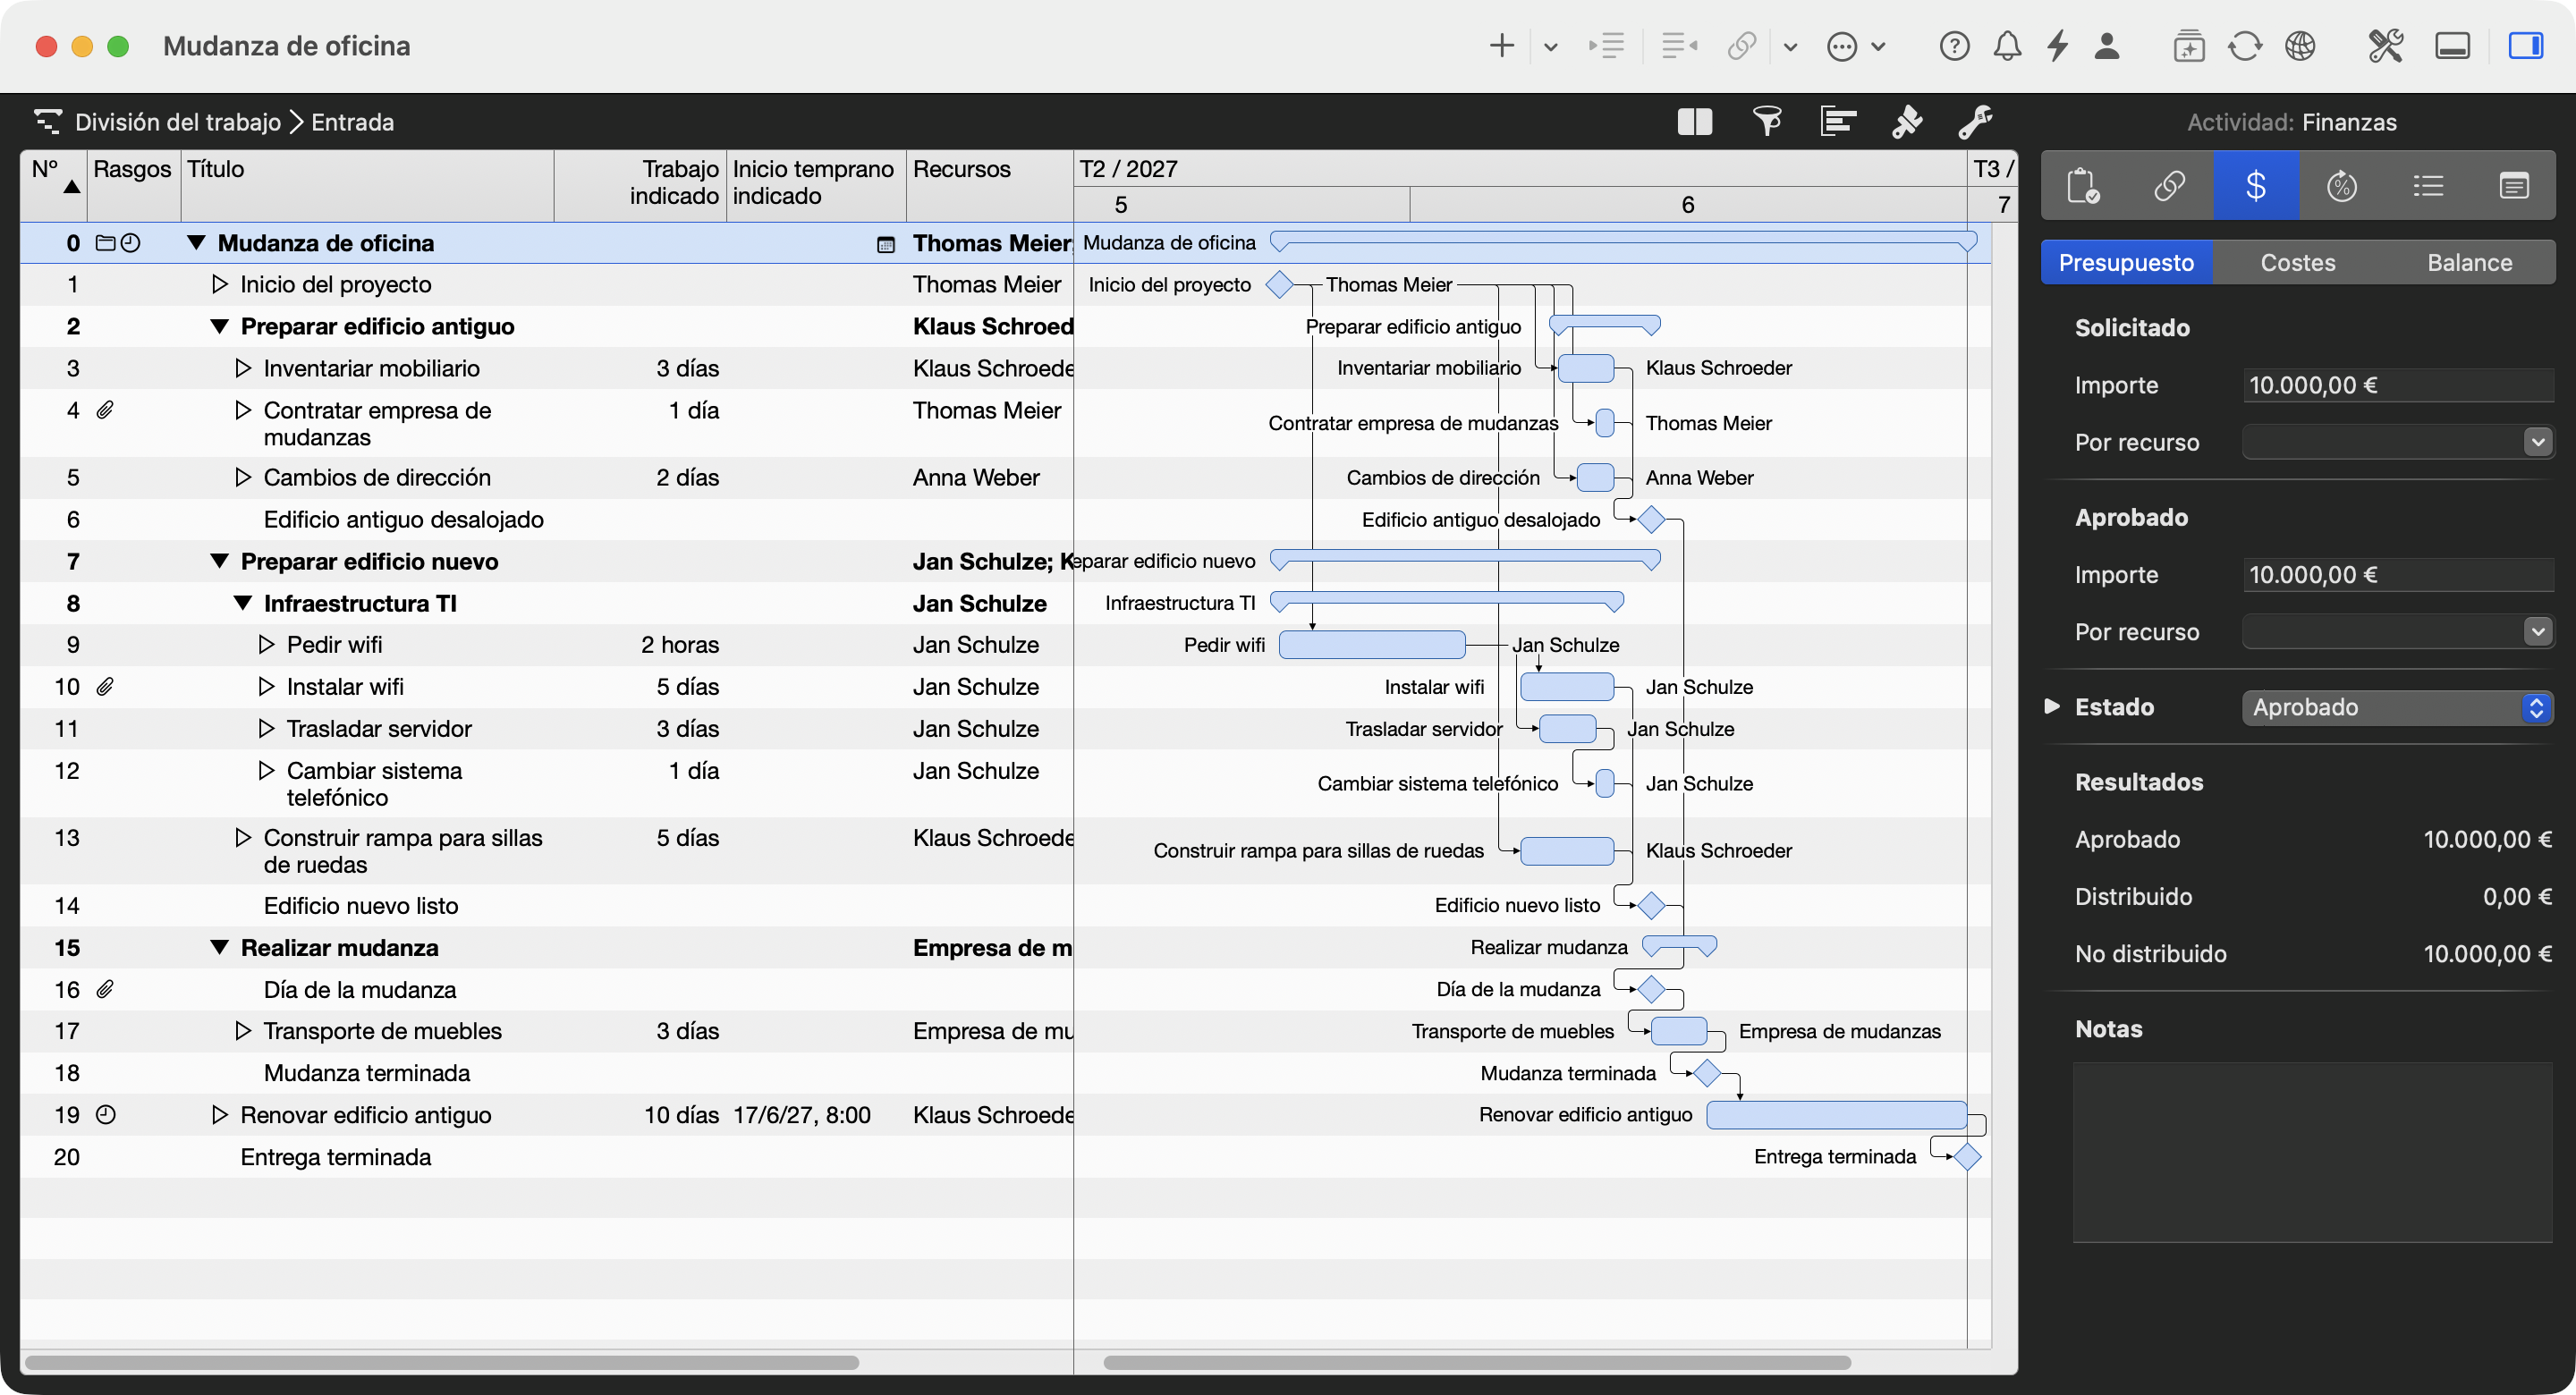
Task: Switch to the Balance tab
Action: pos(2469,262)
